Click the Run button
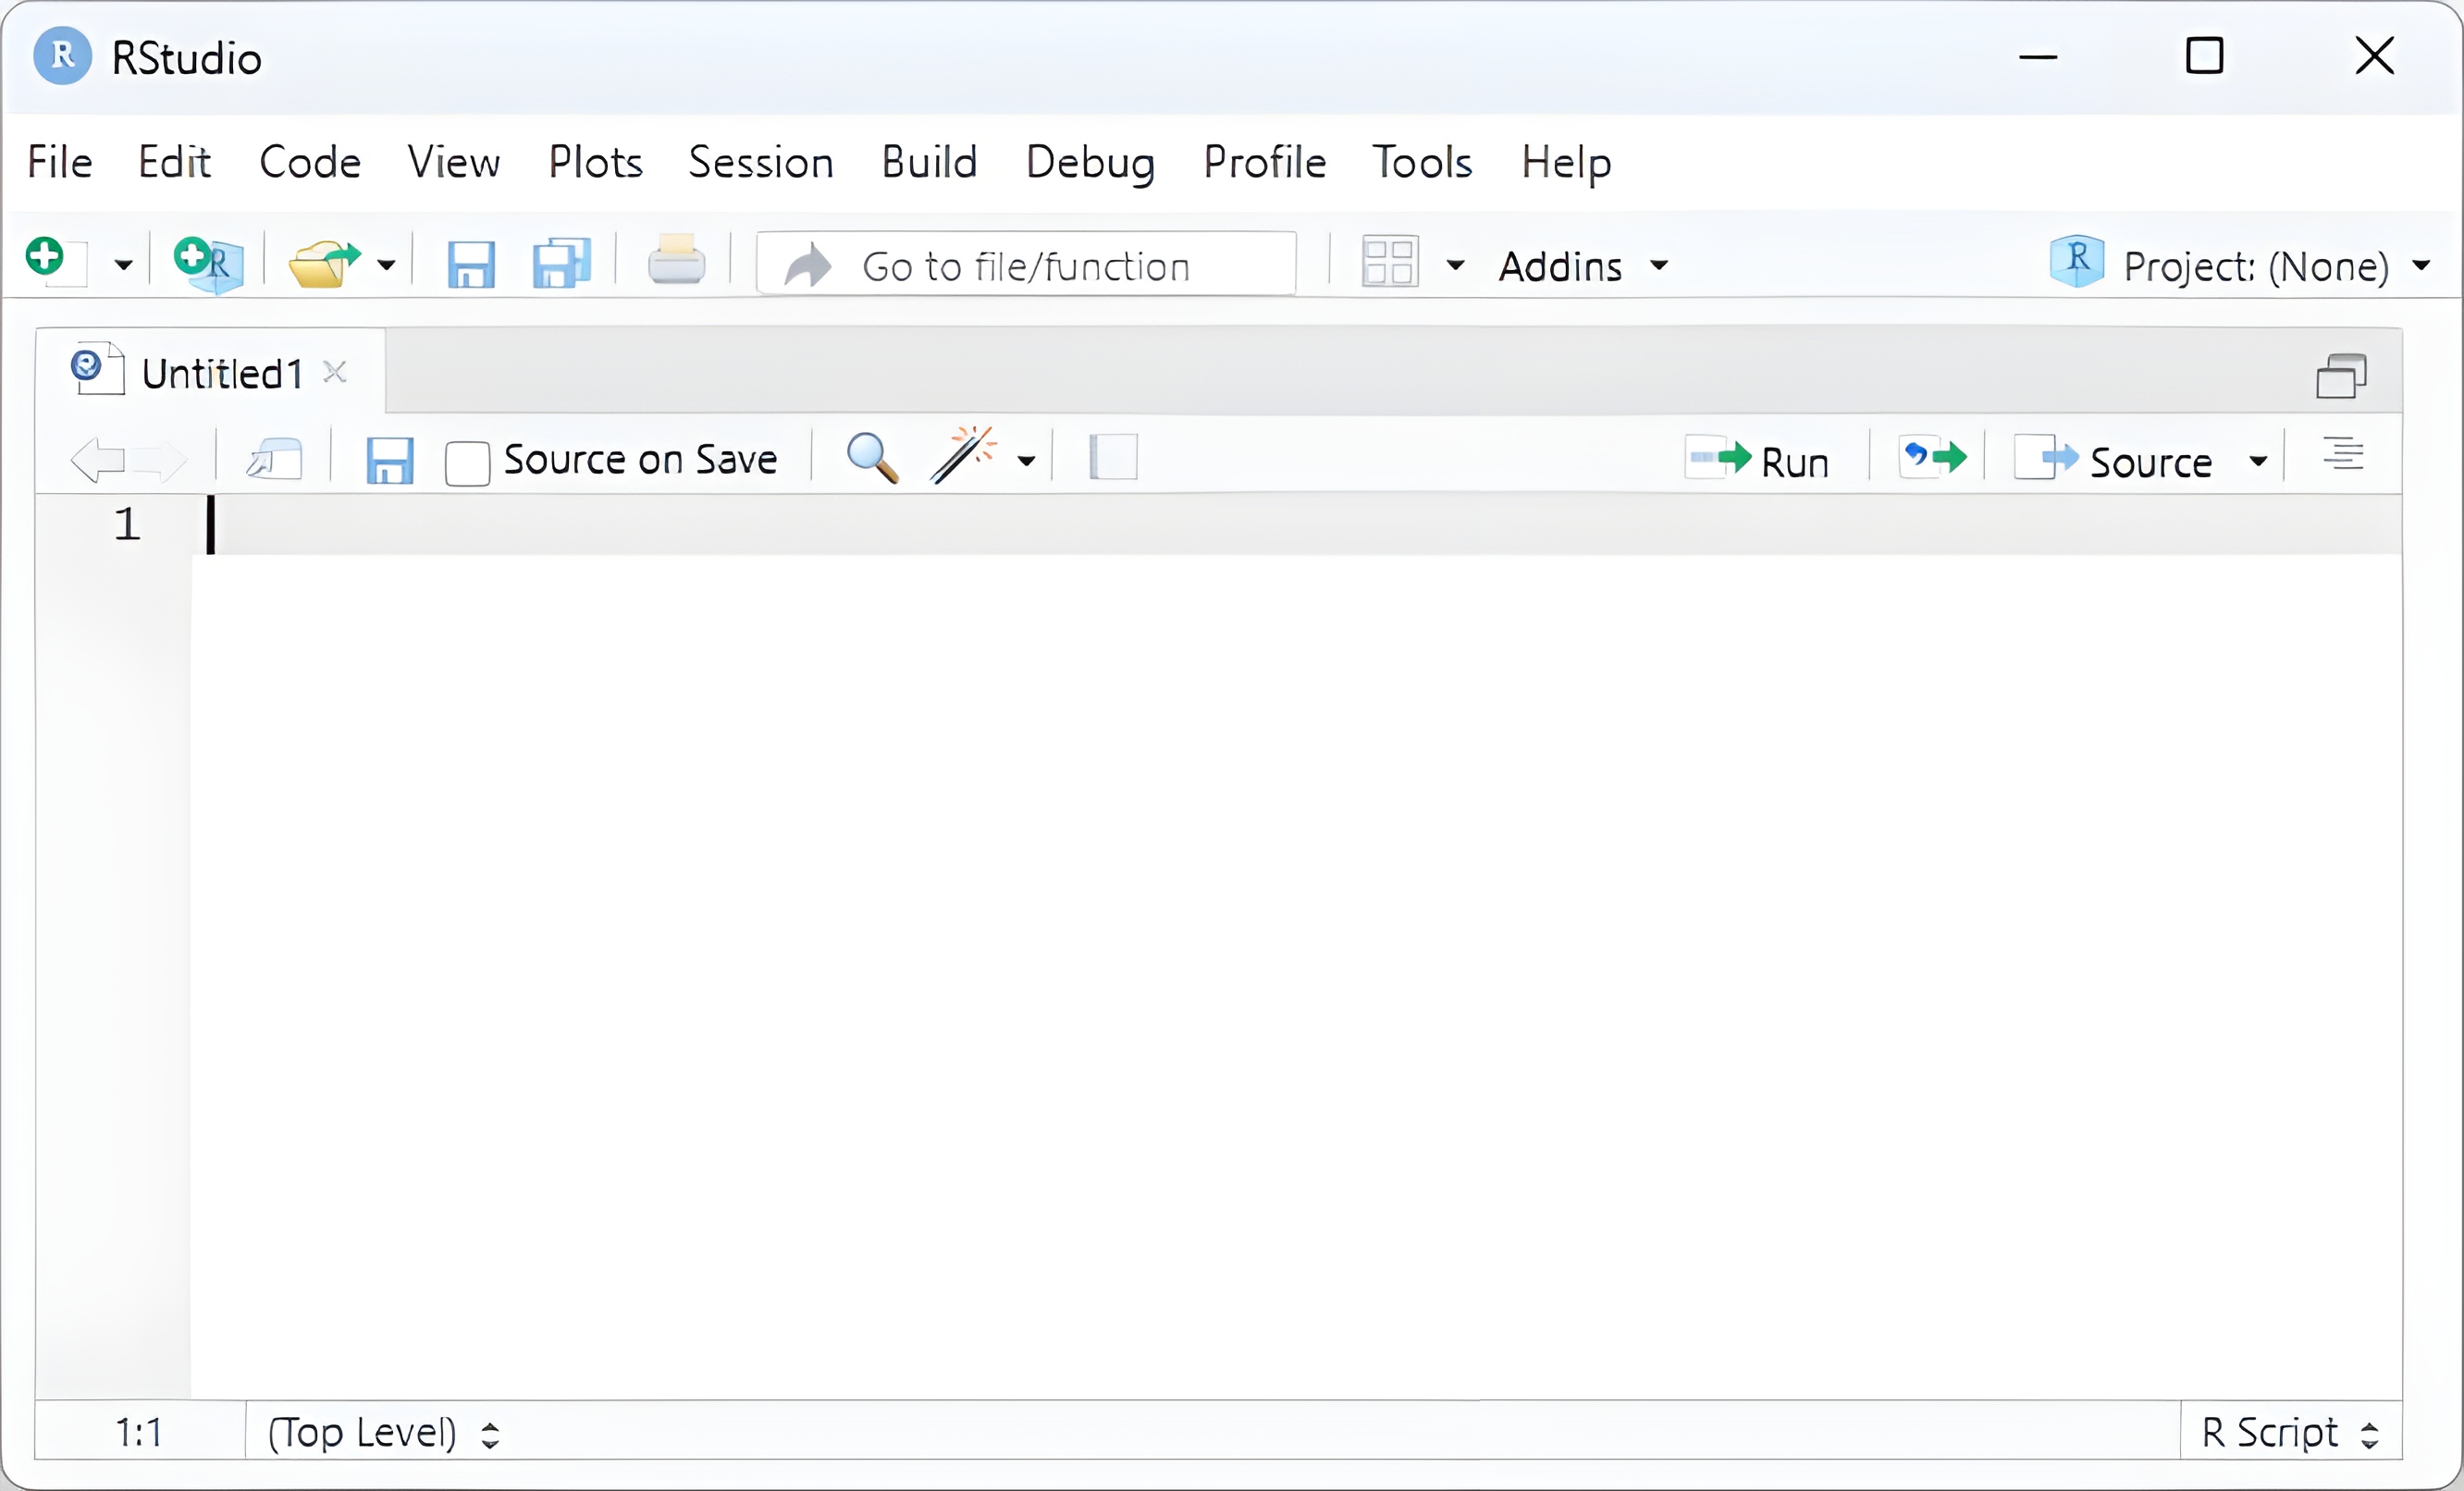2464x1491 pixels. point(1759,461)
